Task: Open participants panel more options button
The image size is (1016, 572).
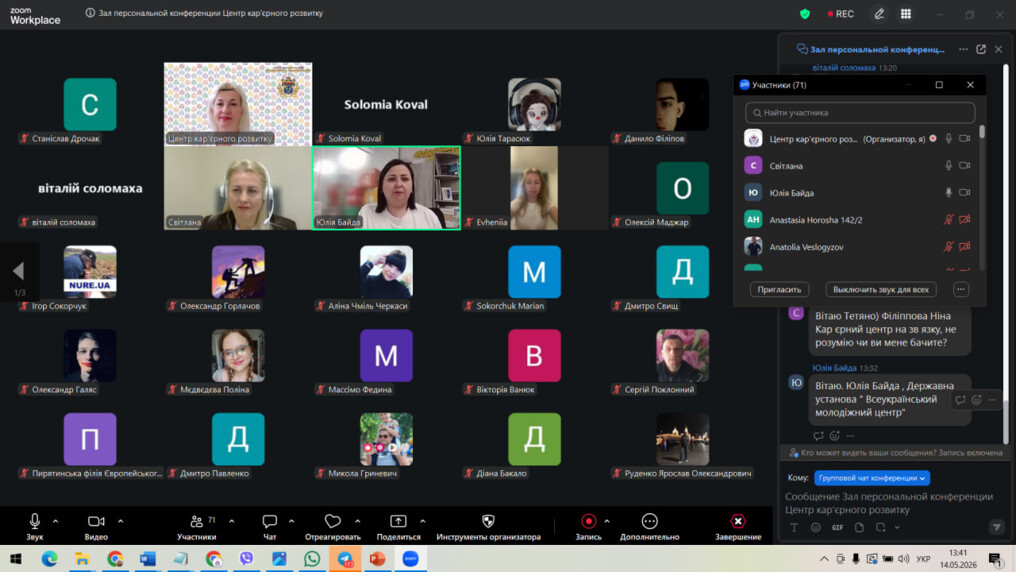Action: point(961,290)
